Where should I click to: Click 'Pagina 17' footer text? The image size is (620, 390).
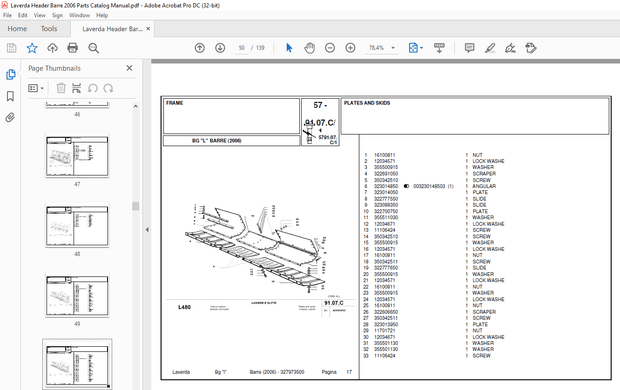pyautogui.click(x=336, y=372)
